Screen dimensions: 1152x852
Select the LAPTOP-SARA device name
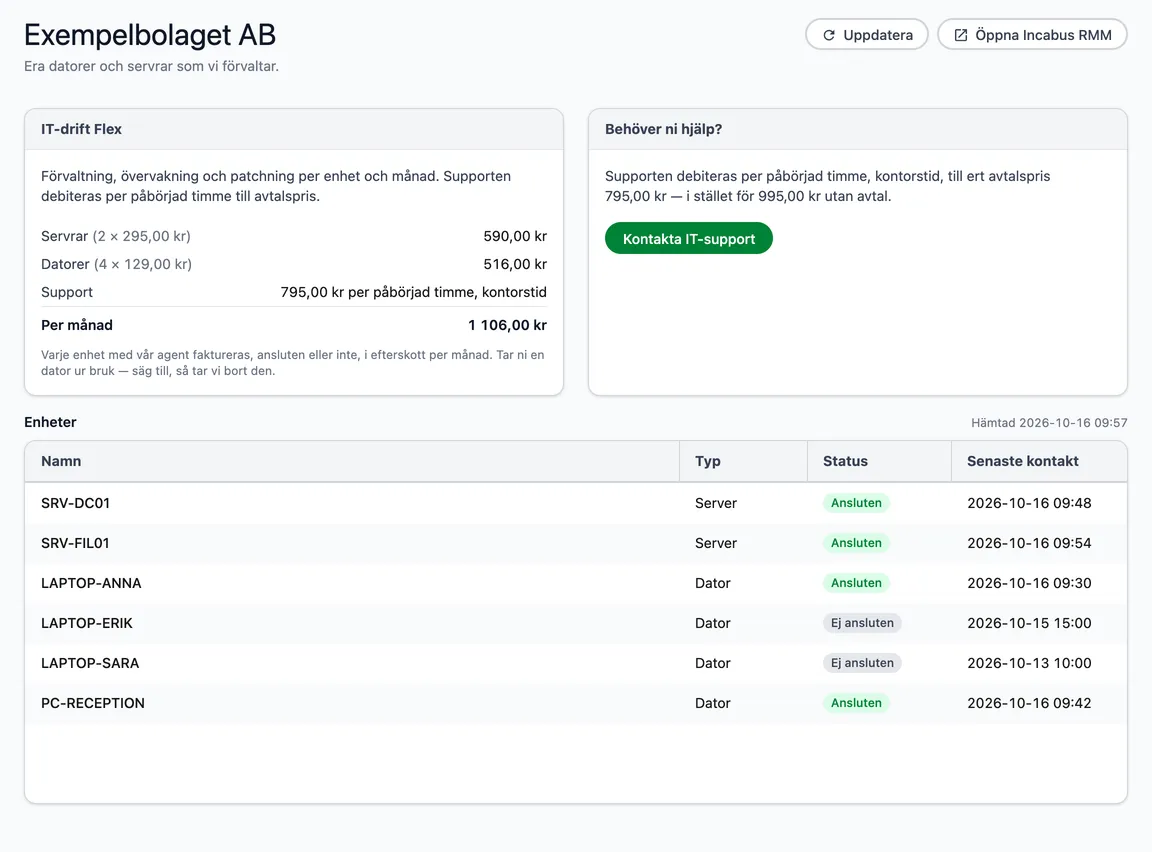coord(90,663)
